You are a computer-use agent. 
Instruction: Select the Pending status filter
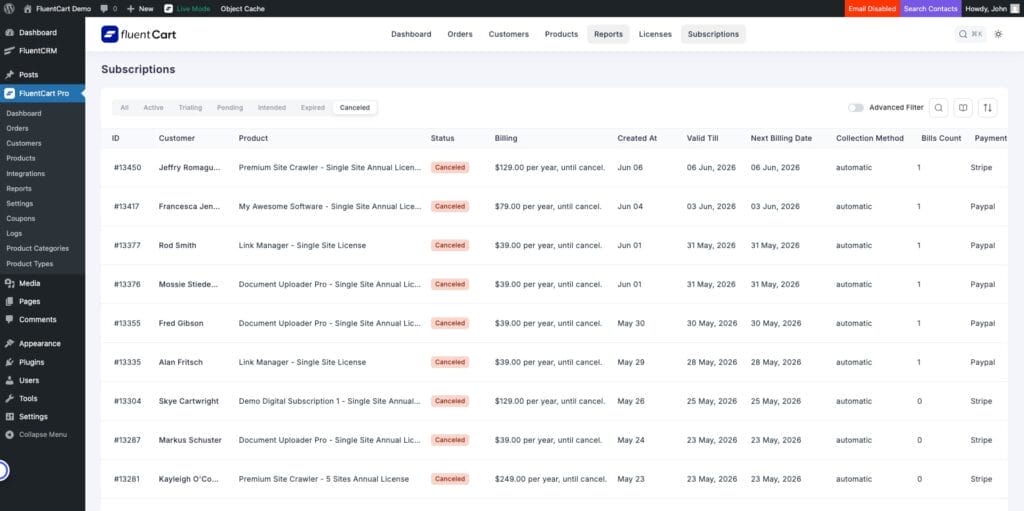230,108
